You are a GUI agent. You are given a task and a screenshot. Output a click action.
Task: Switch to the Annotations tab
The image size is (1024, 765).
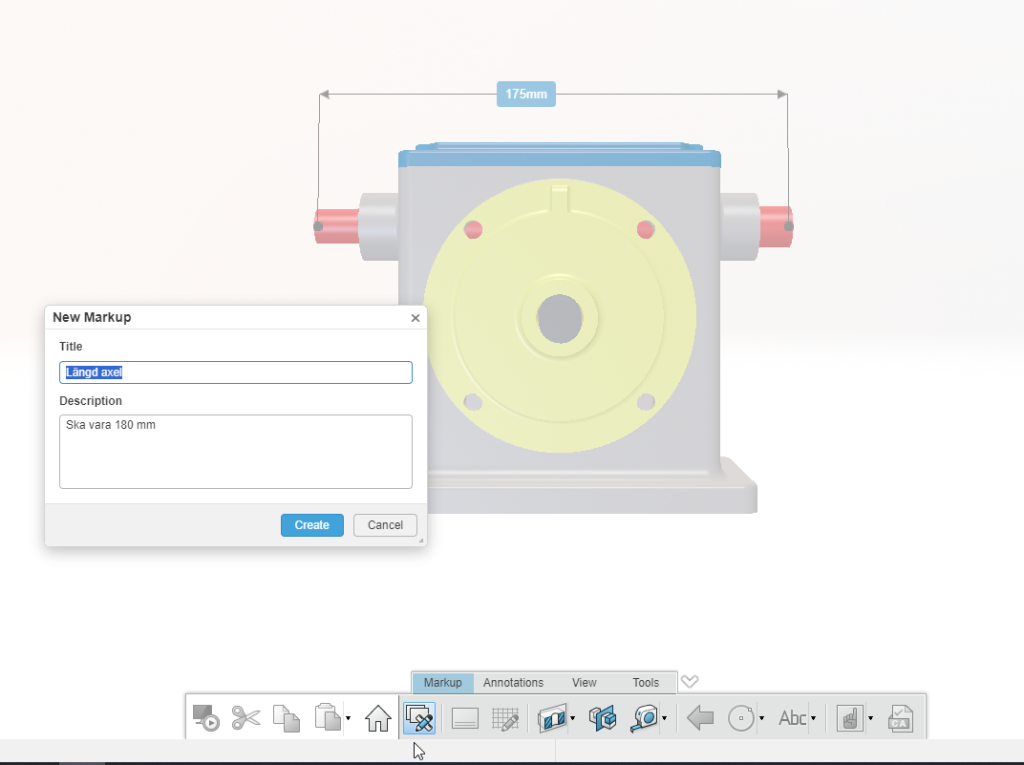(x=513, y=682)
